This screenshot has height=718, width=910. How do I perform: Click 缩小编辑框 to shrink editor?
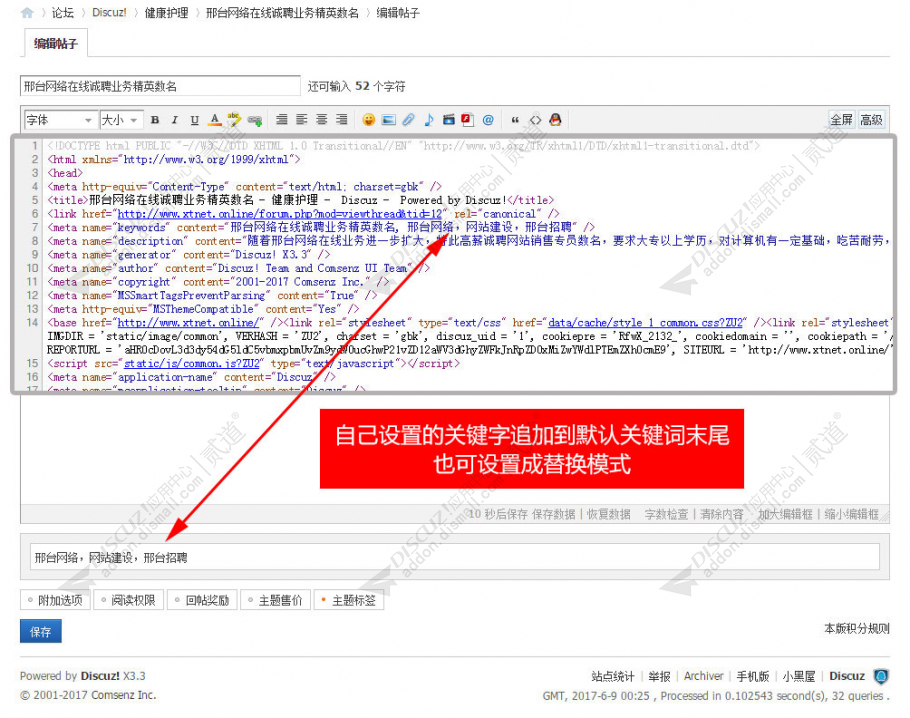(x=851, y=514)
